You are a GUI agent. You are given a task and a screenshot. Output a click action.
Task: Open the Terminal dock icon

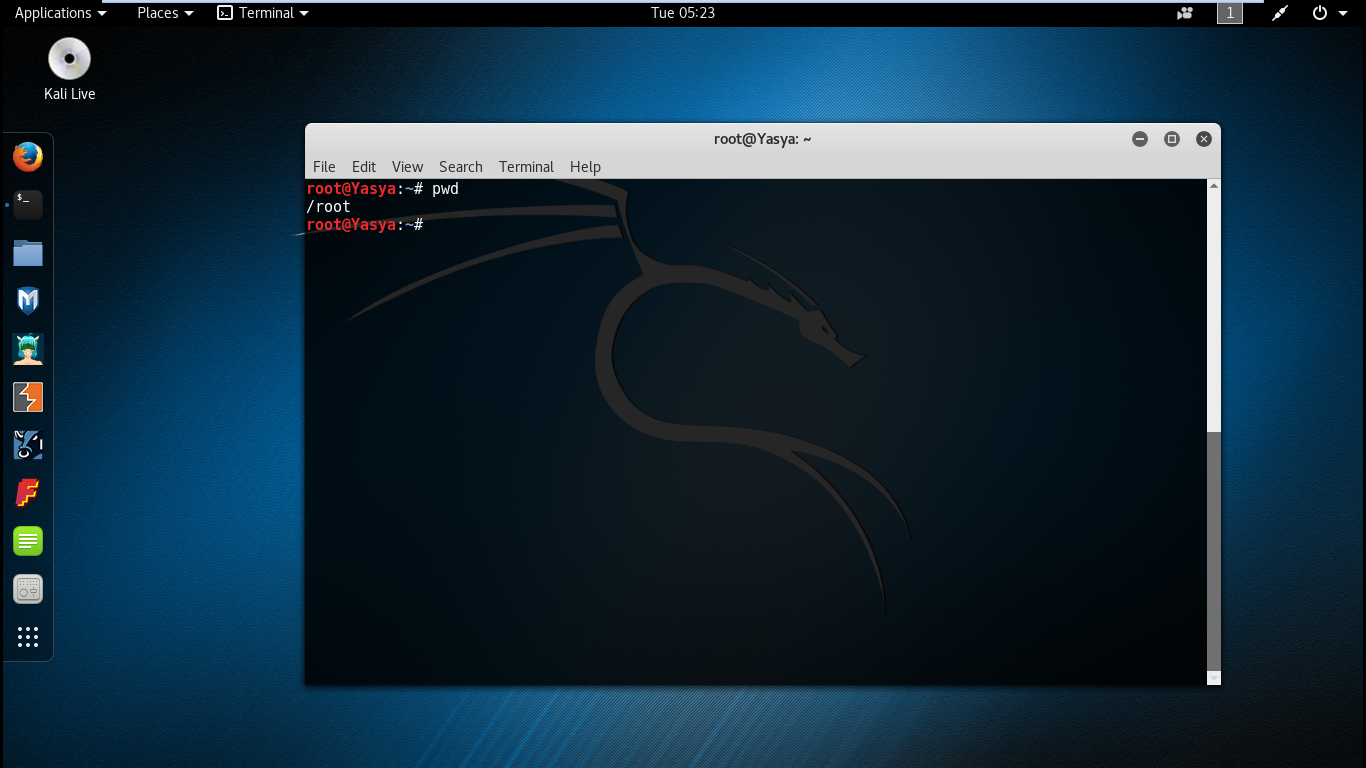point(28,205)
